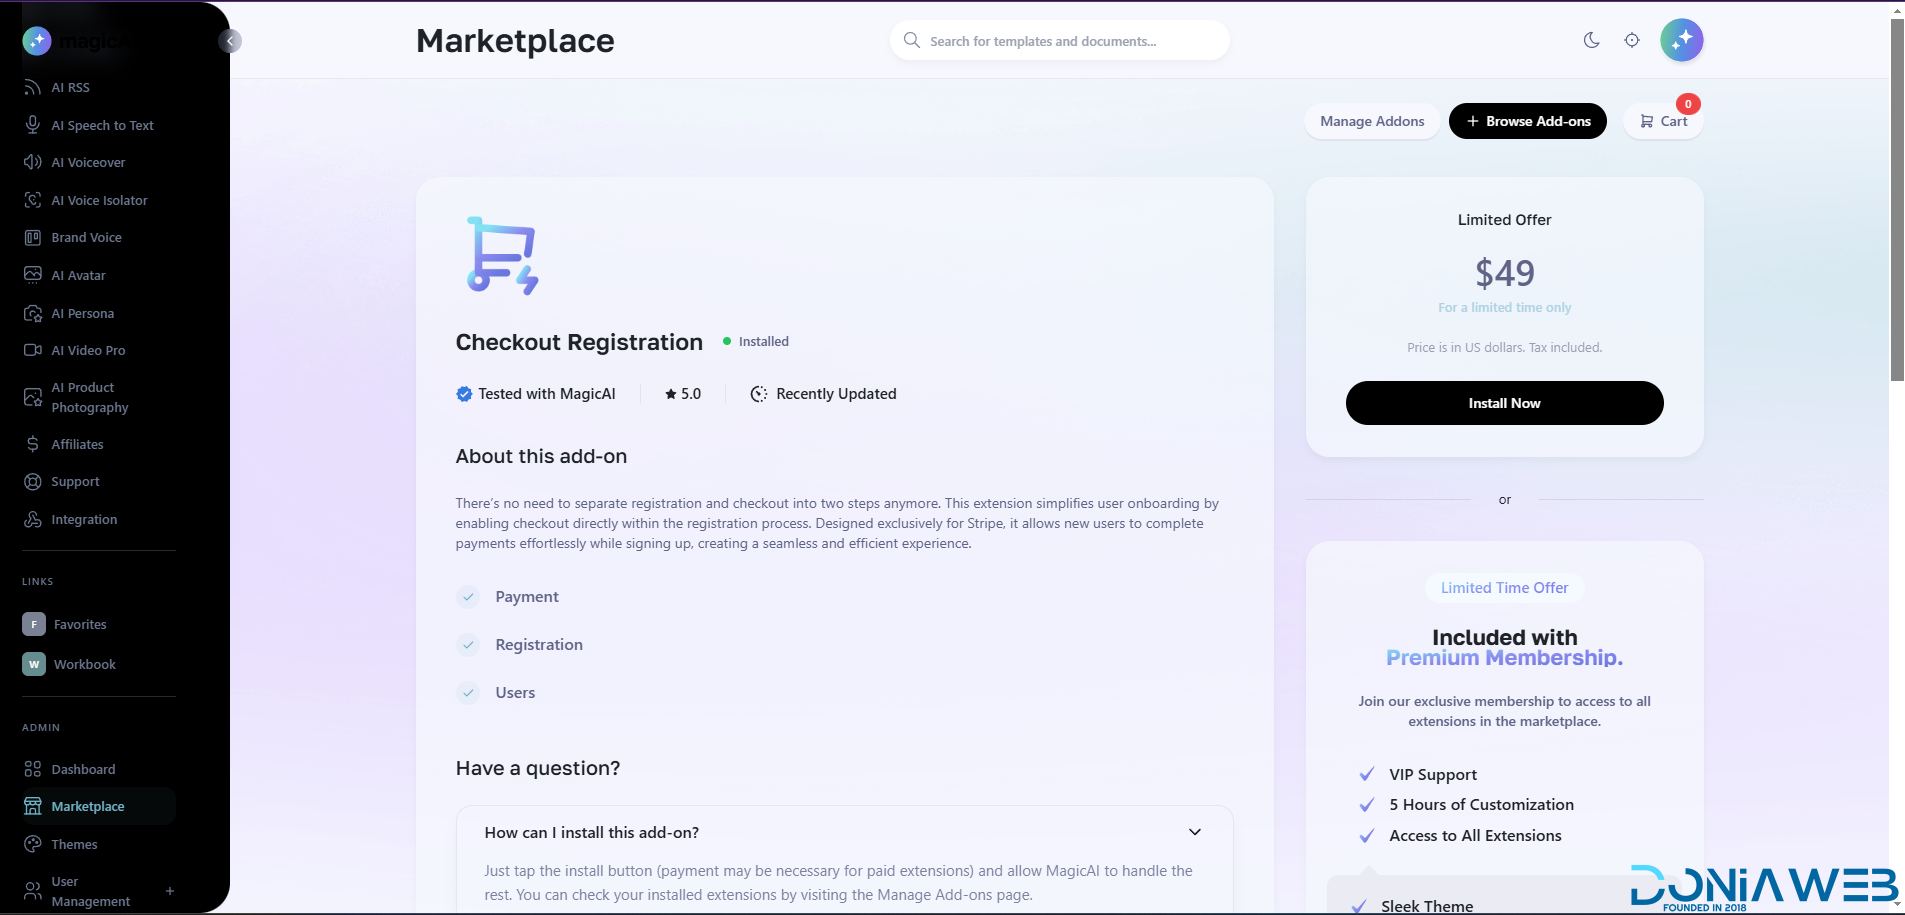Open the user avatar menu at top right
1905x915 pixels.
pyautogui.click(x=1681, y=40)
